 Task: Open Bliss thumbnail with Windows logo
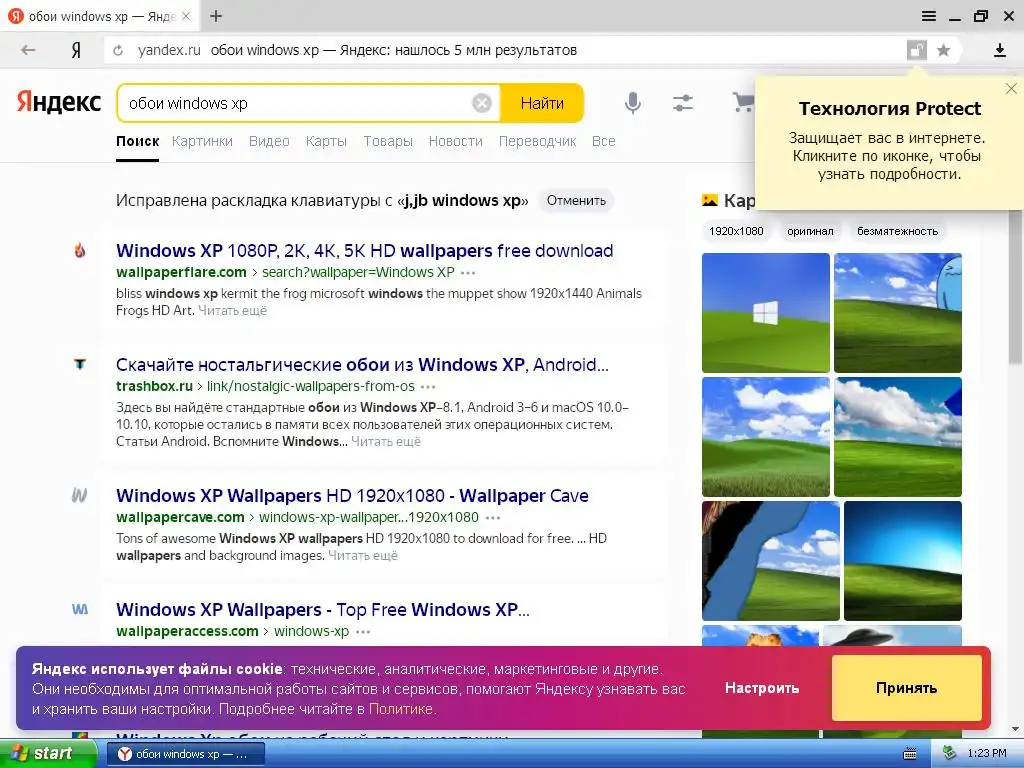pyautogui.click(x=765, y=313)
